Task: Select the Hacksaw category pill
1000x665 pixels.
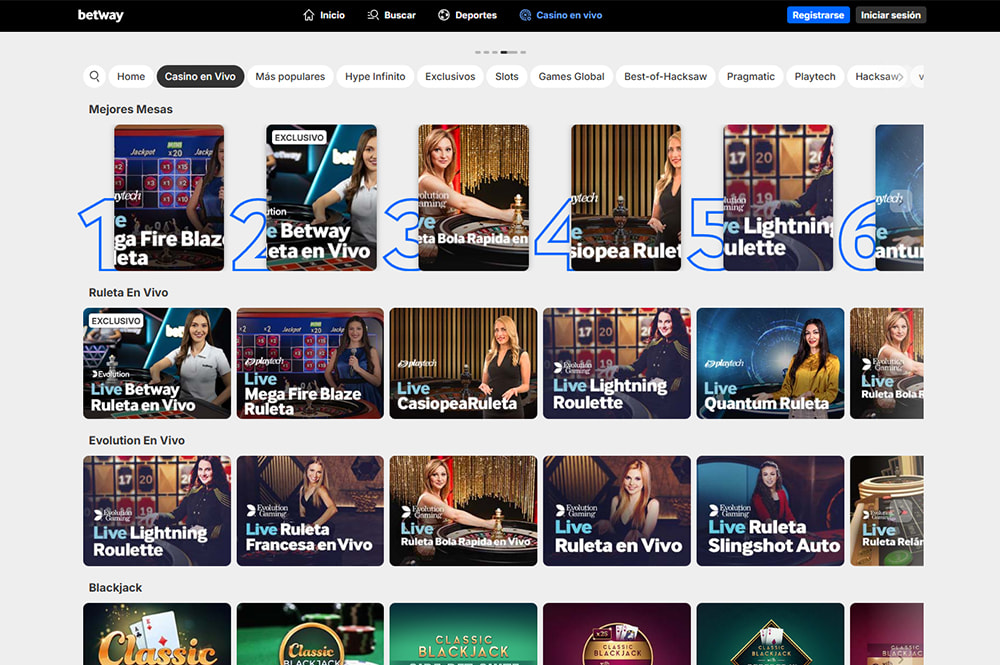Action: 878,77
